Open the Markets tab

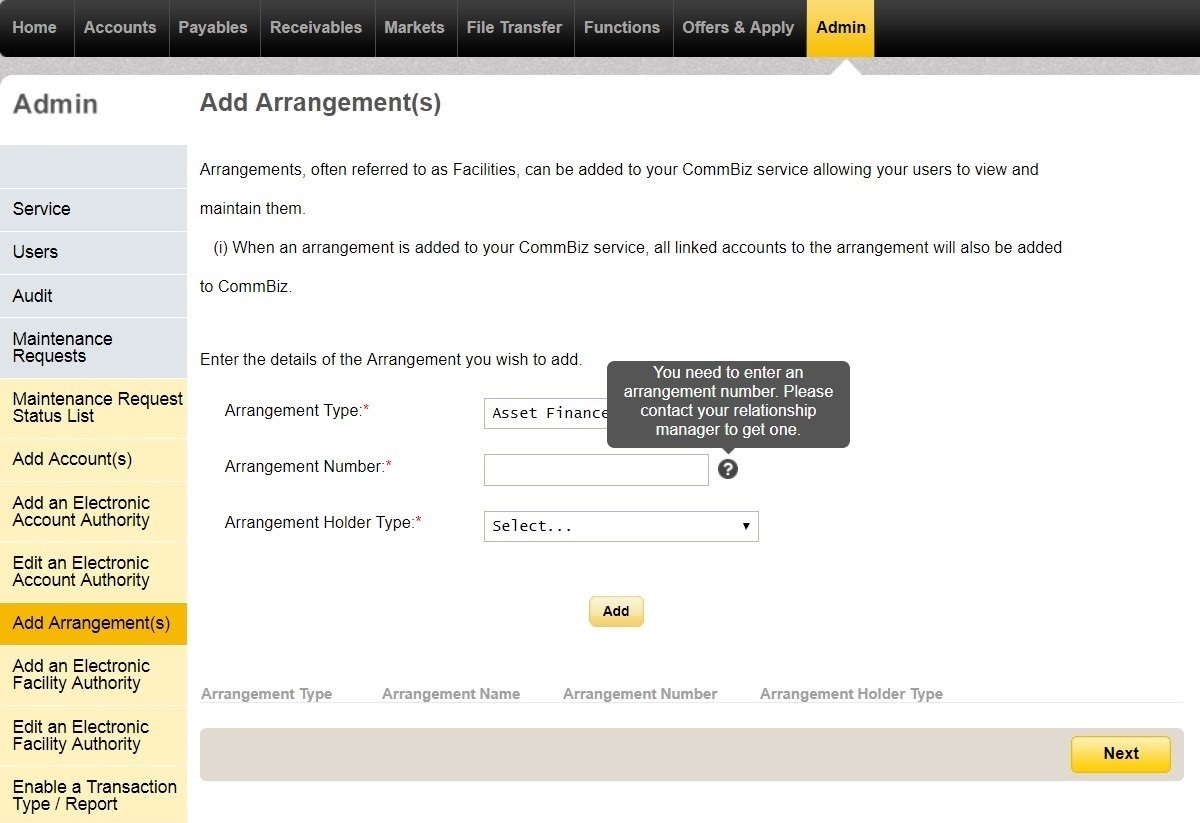[x=414, y=28]
